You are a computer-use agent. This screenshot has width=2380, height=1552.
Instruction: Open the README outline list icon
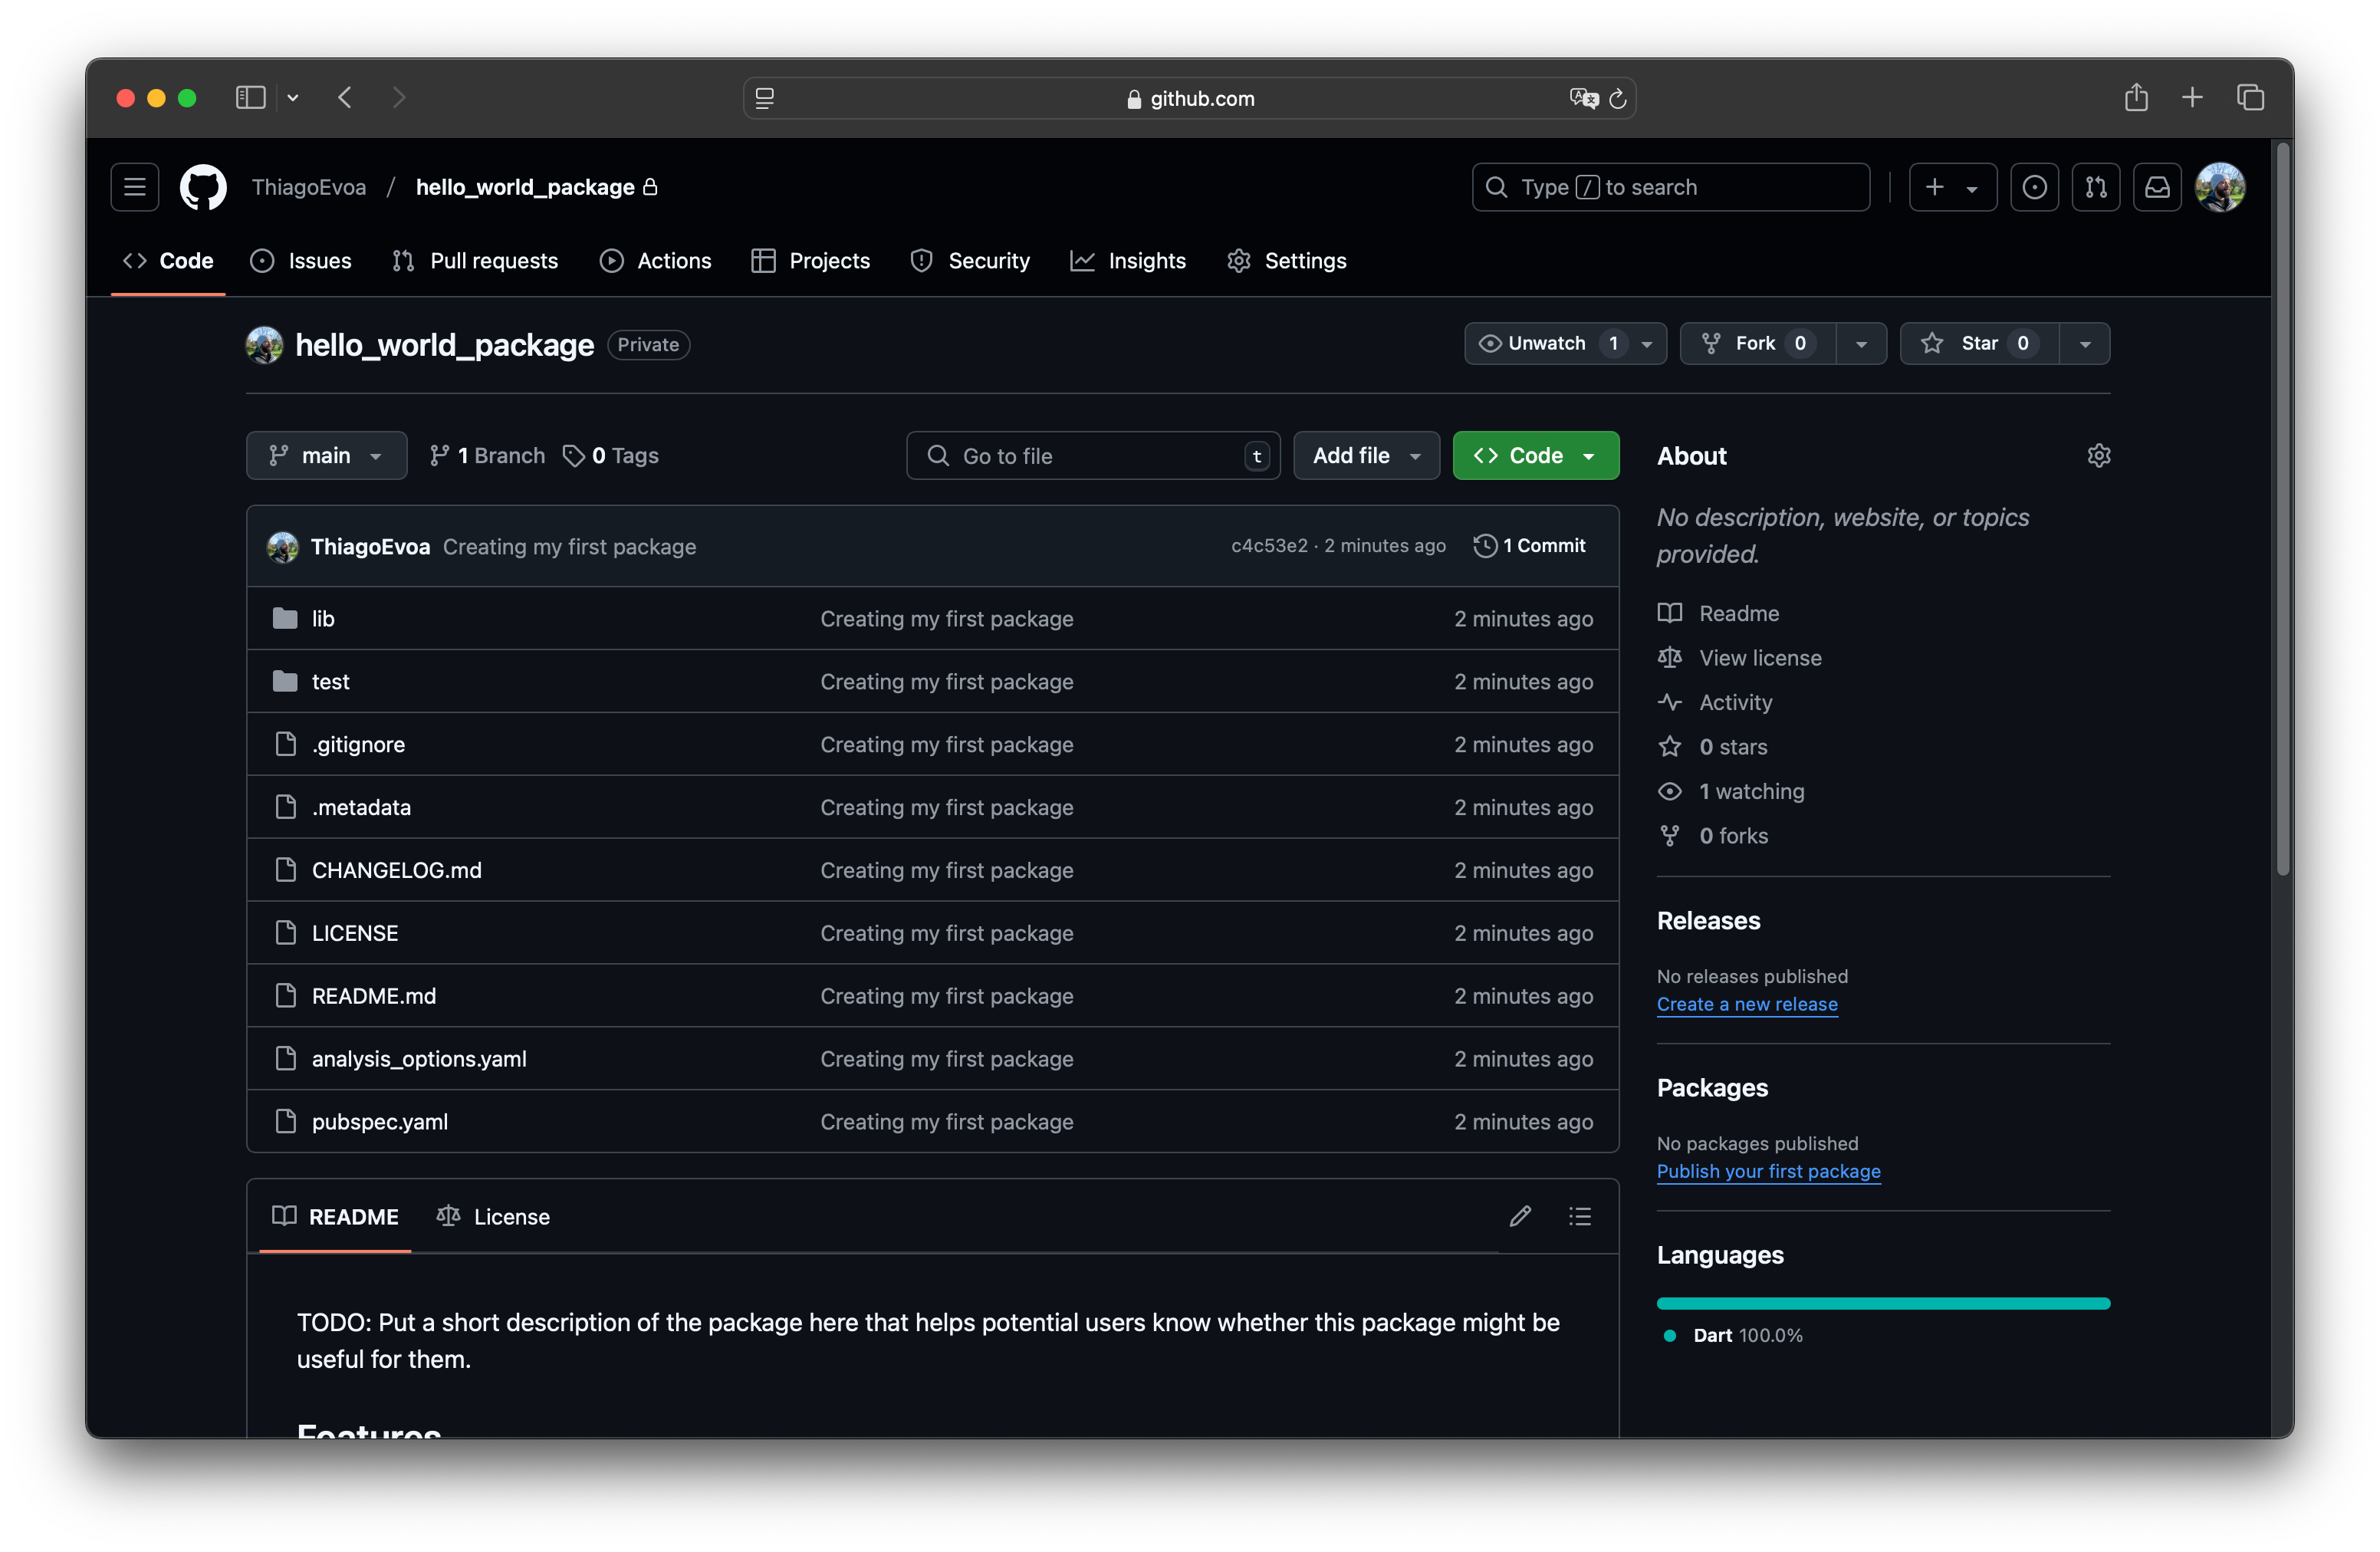pos(1580,1216)
